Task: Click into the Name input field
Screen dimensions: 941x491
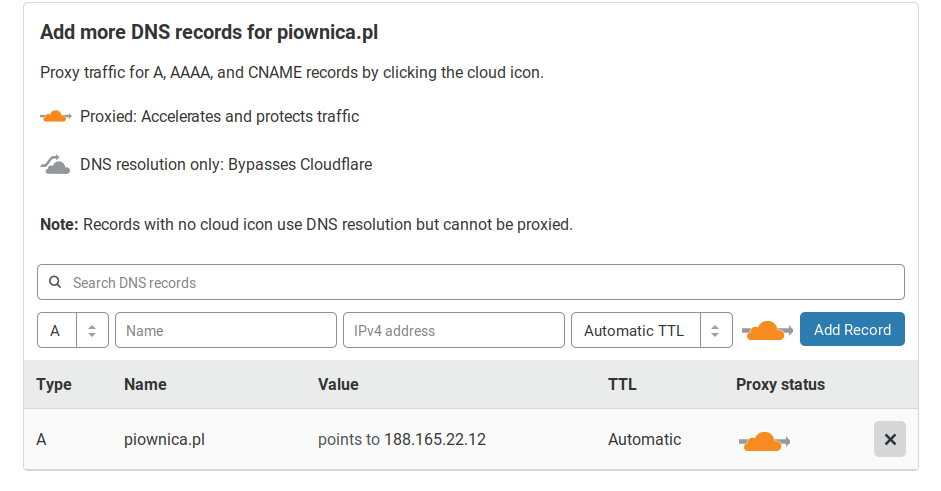Action: point(226,330)
